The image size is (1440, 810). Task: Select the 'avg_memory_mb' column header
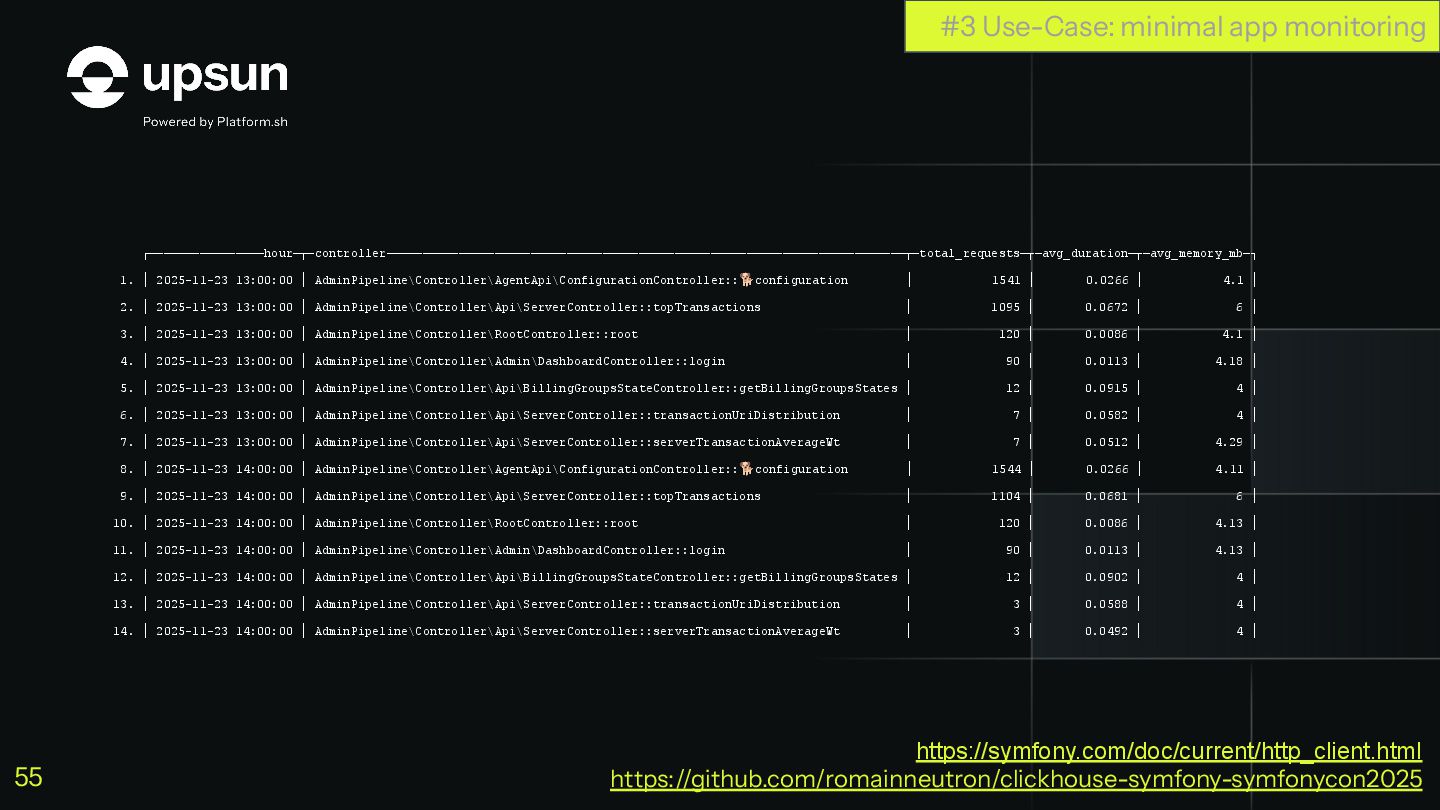[1197, 254]
